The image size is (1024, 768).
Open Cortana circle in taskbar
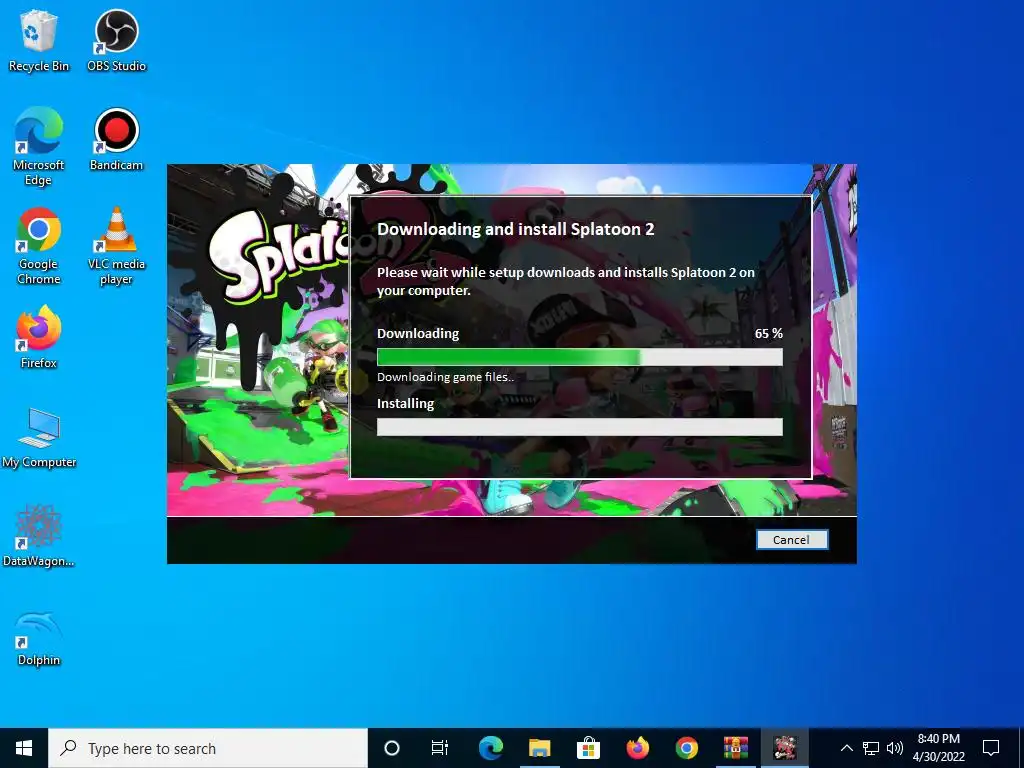[x=392, y=748]
